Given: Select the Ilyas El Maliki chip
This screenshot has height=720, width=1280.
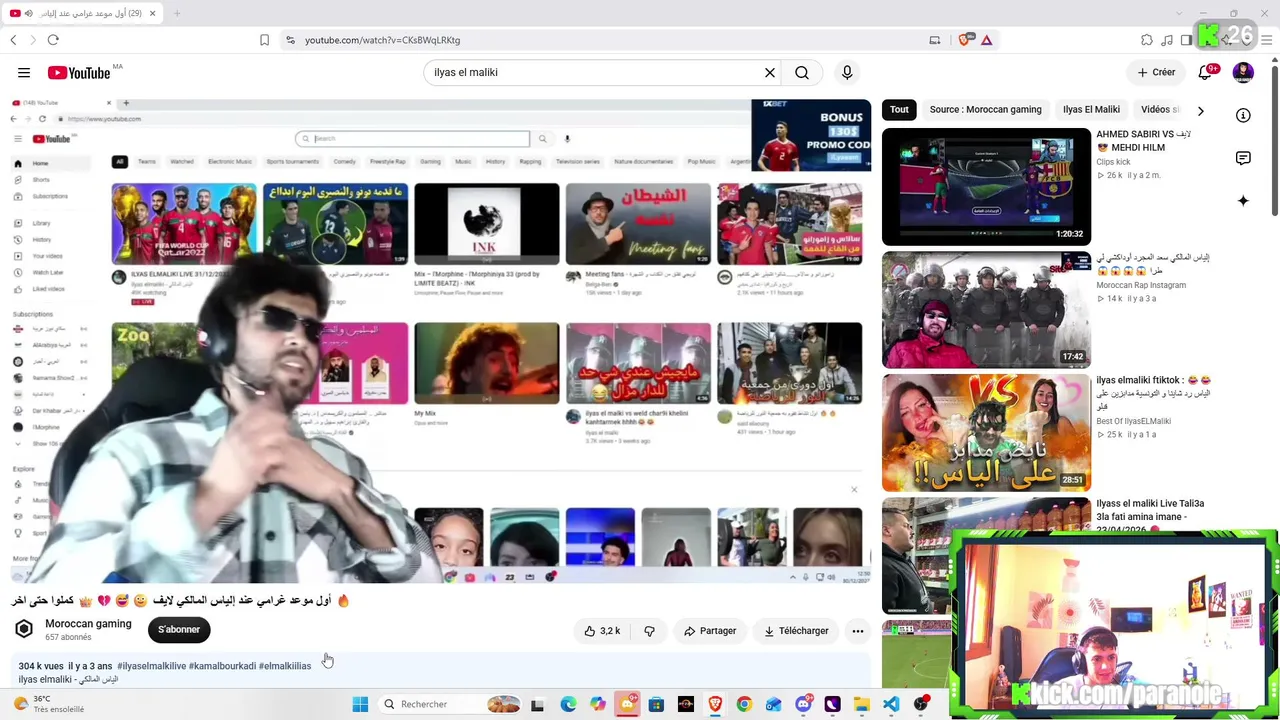Looking at the screenshot, I should pos(1091,110).
